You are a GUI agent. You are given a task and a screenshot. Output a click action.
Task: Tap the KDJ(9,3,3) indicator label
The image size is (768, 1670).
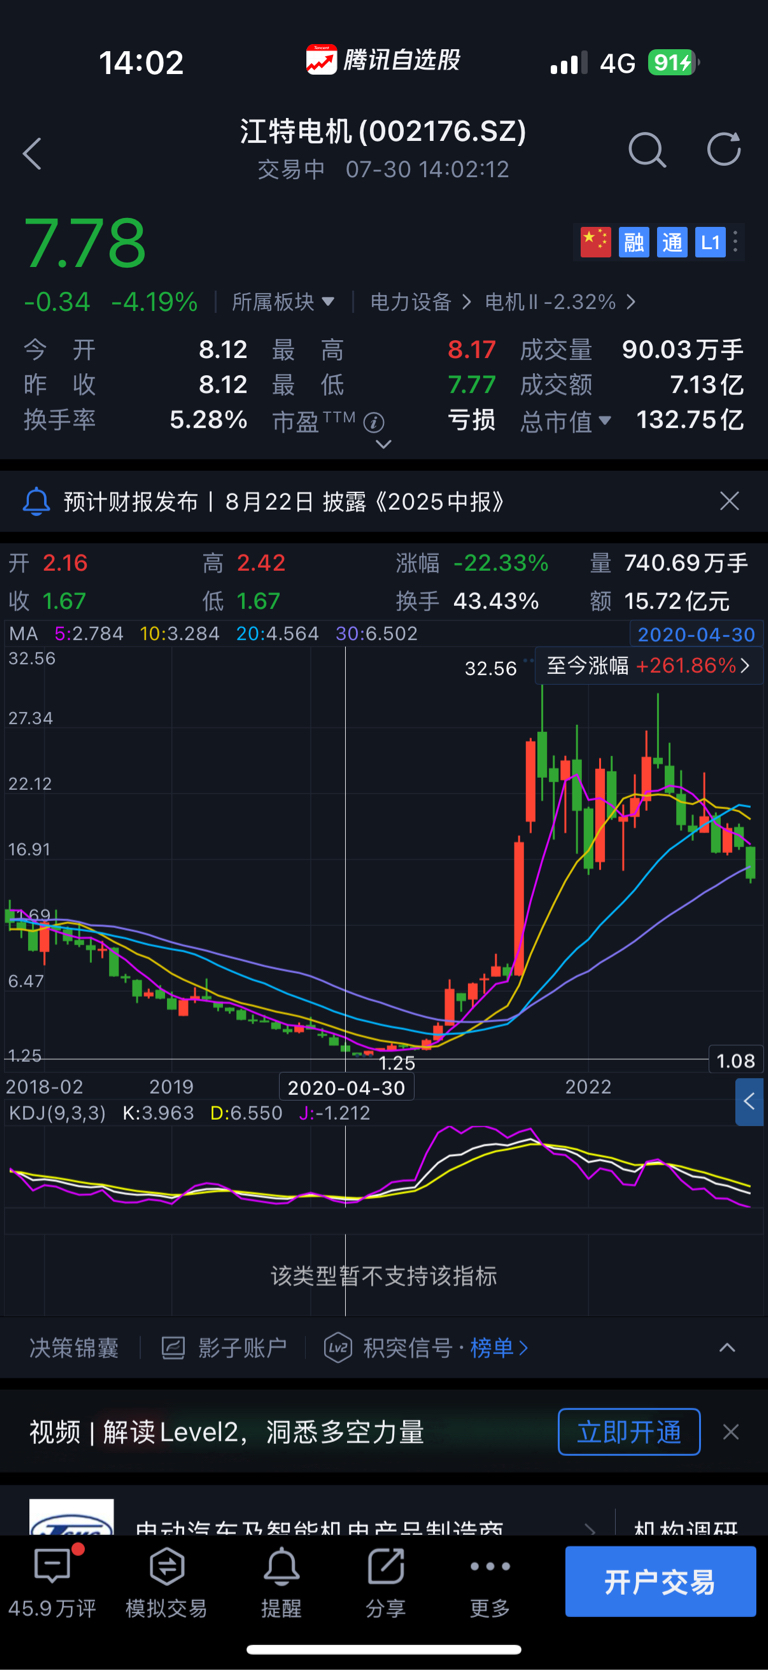click(56, 1113)
